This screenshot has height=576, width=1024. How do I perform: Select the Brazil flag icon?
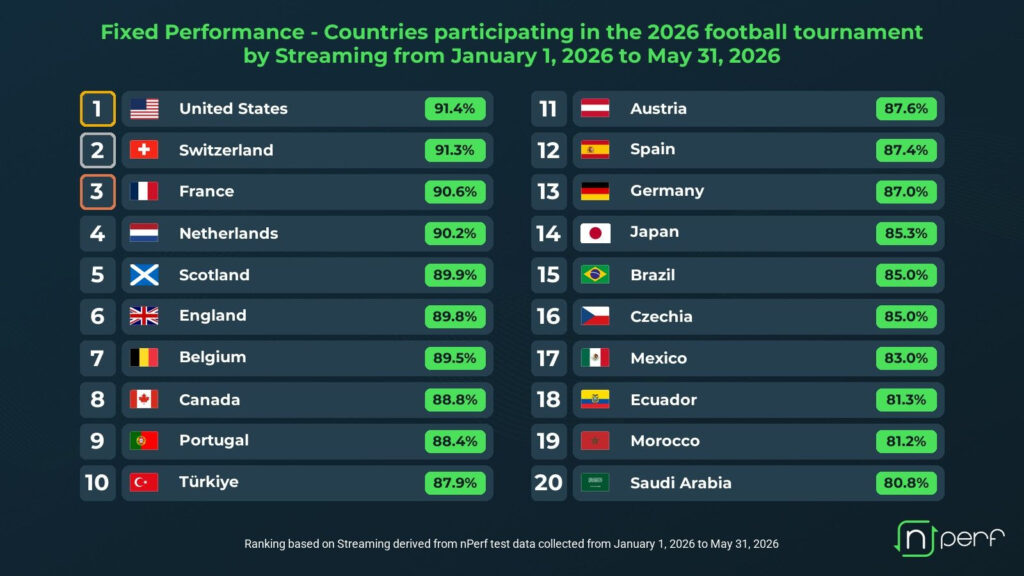point(595,275)
